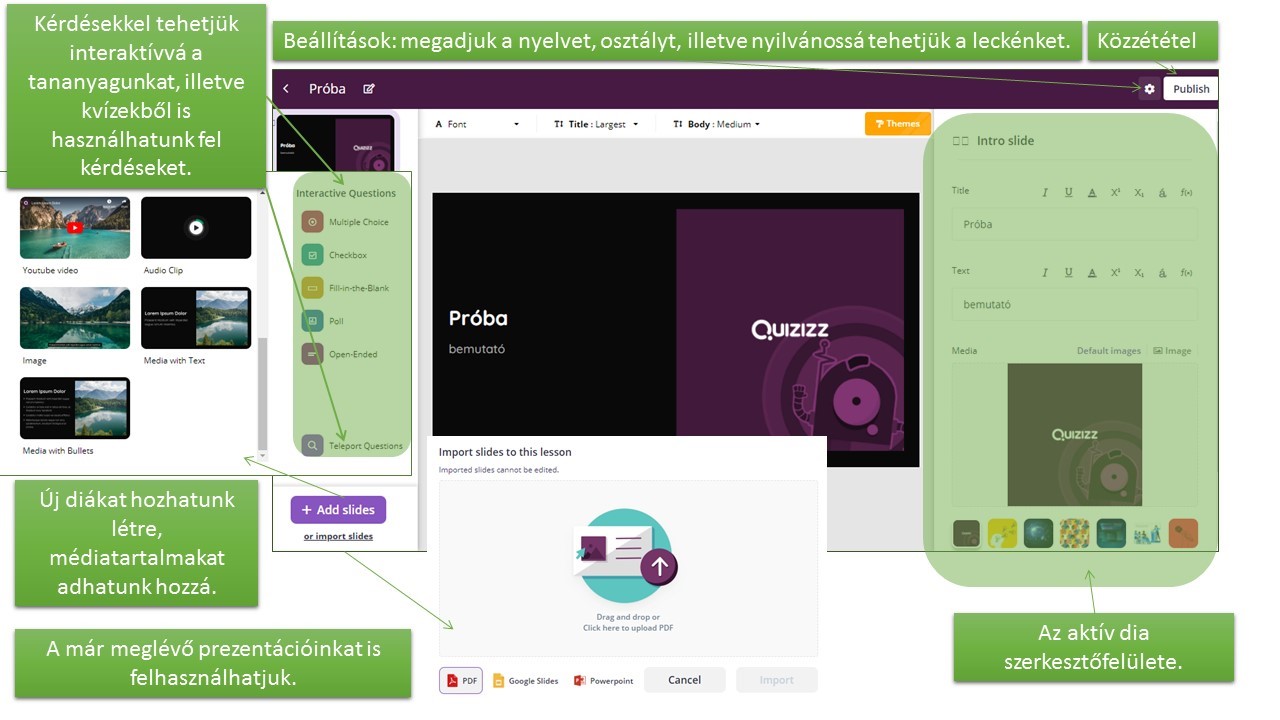
Task: Choose the Youtube video slide template
Action: tap(75, 227)
